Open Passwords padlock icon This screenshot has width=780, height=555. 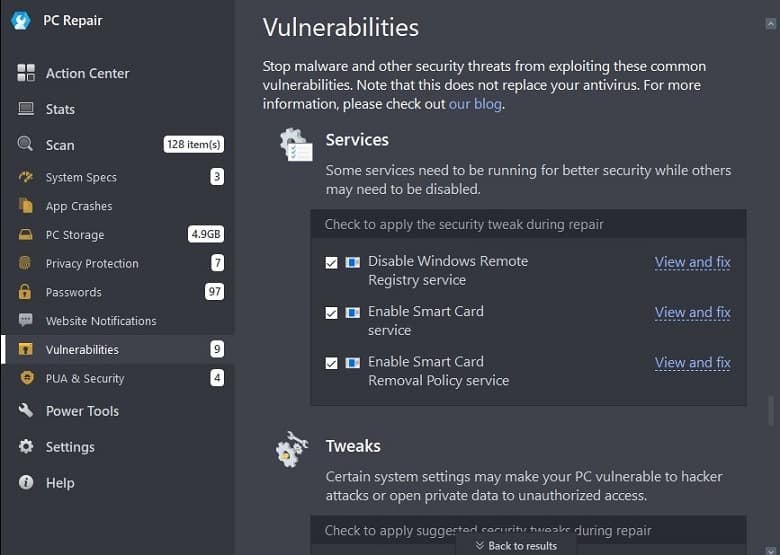(x=25, y=291)
